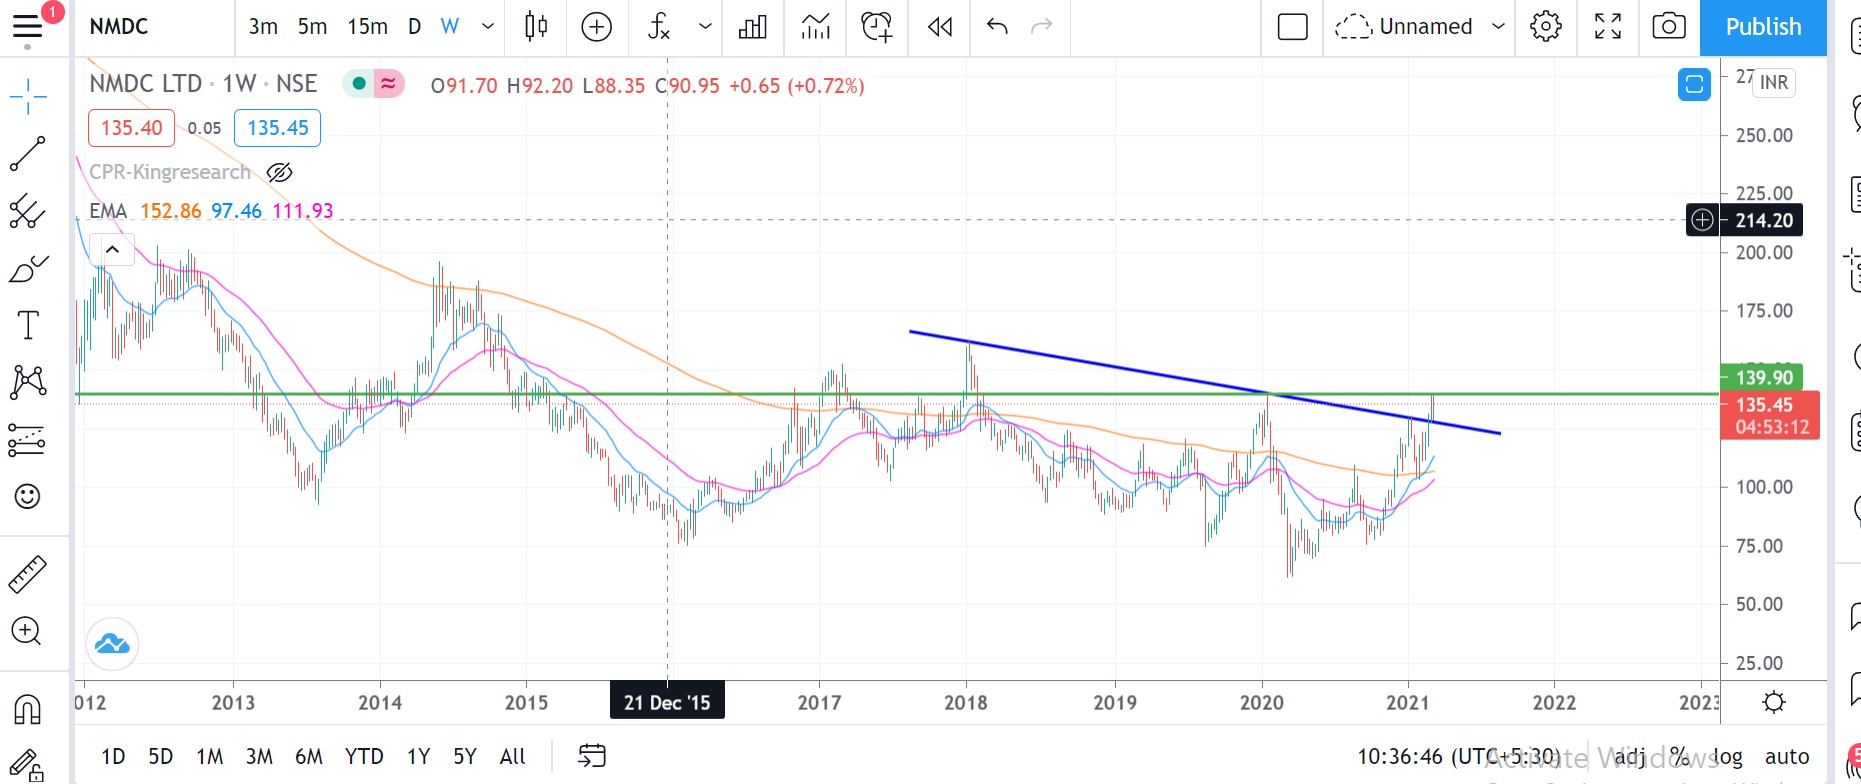Collapse the indicator legend chevron

point(112,250)
